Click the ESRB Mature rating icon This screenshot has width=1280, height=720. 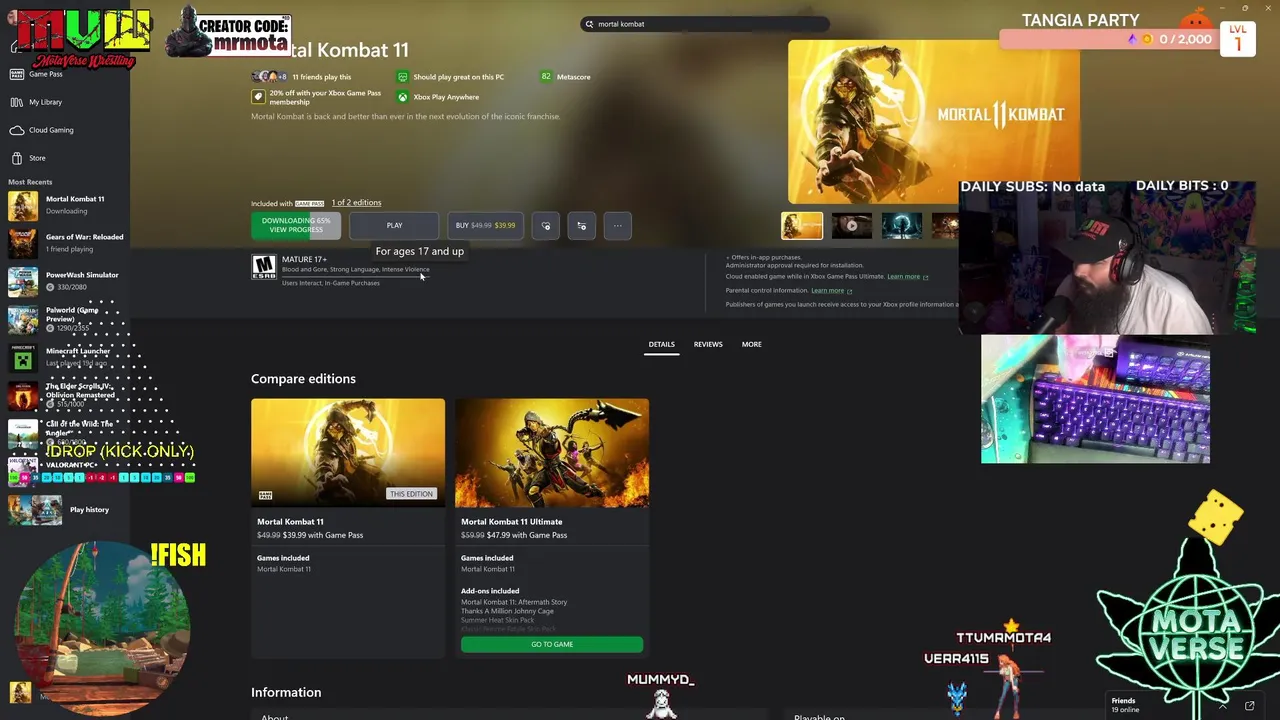coord(264,267)
